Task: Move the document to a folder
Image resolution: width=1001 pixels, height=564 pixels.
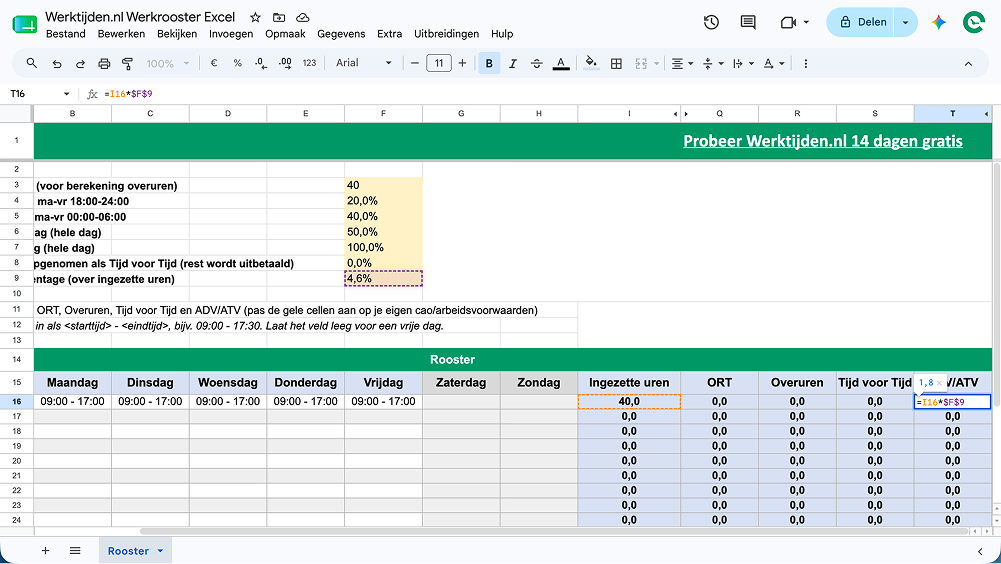Action: 279,17
